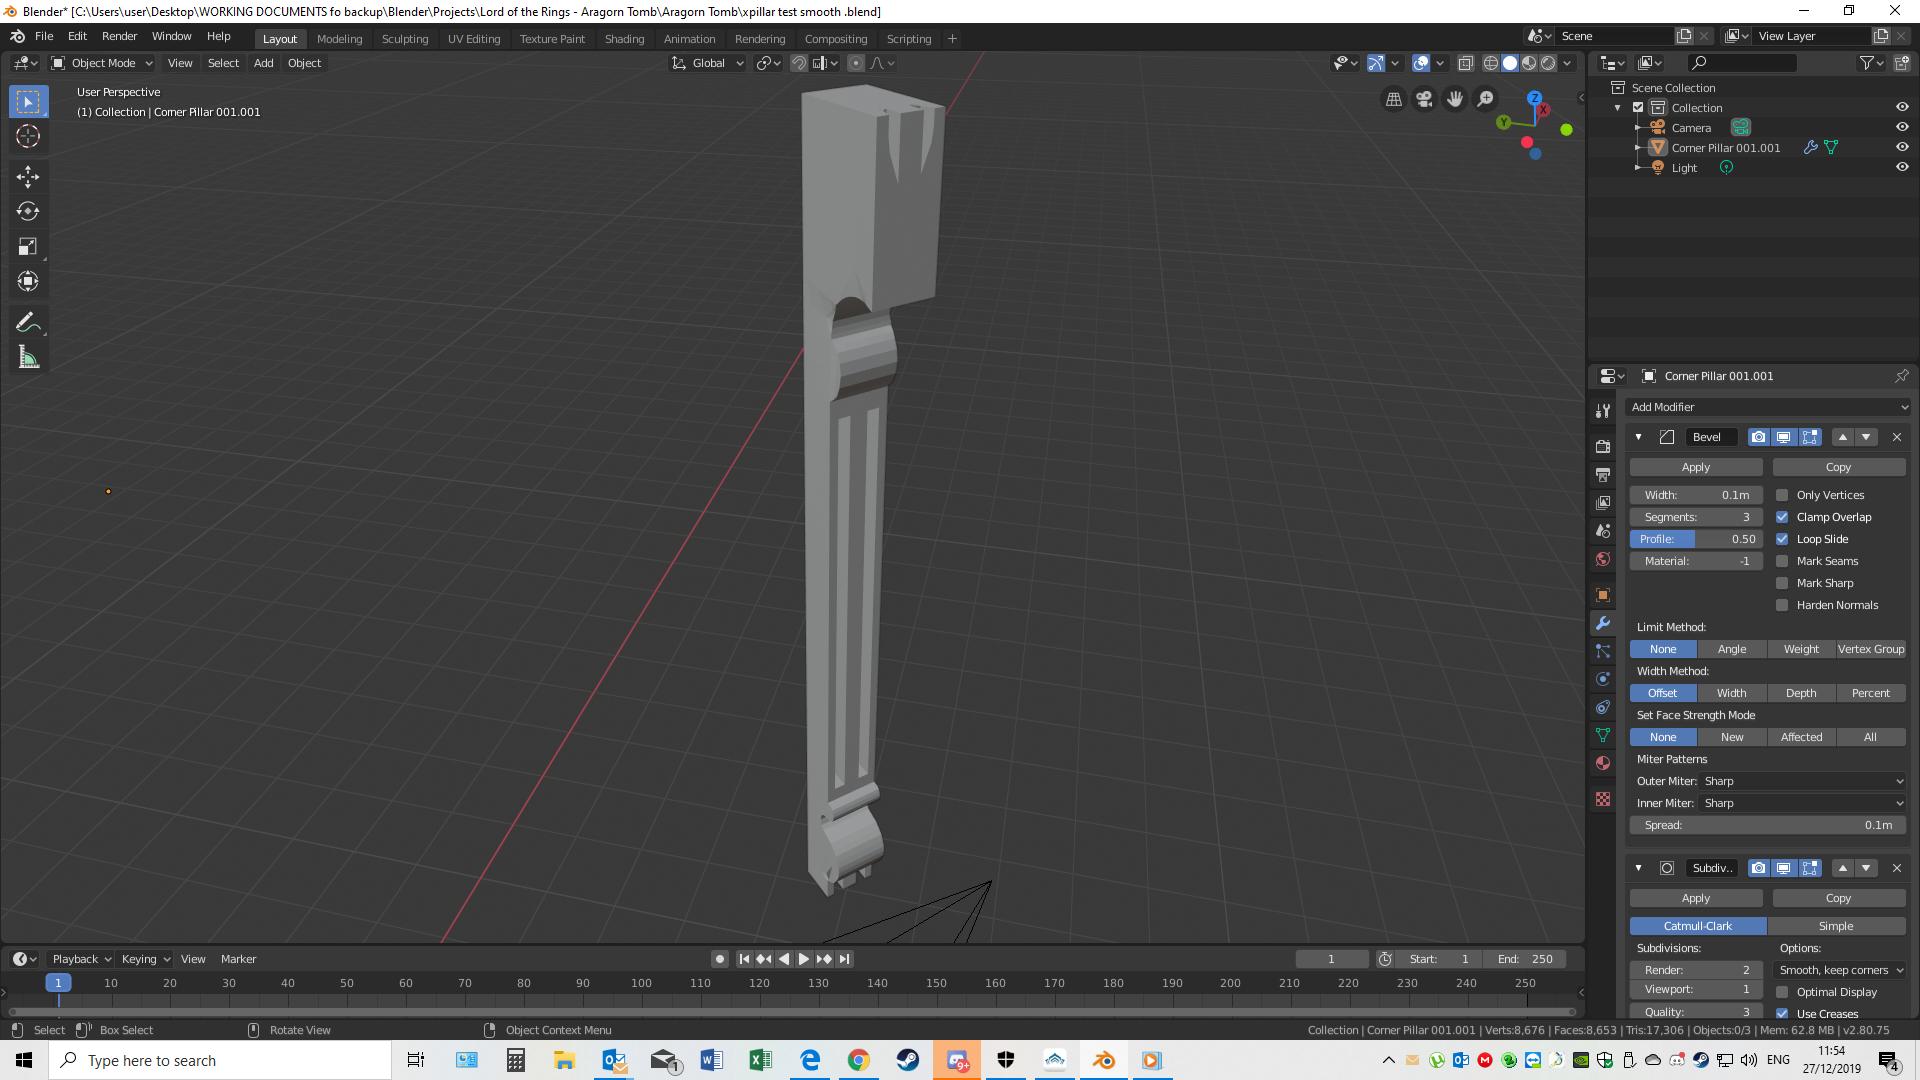
Task: Toggle camera view icon in viewport
Action: click(1424, 99)
